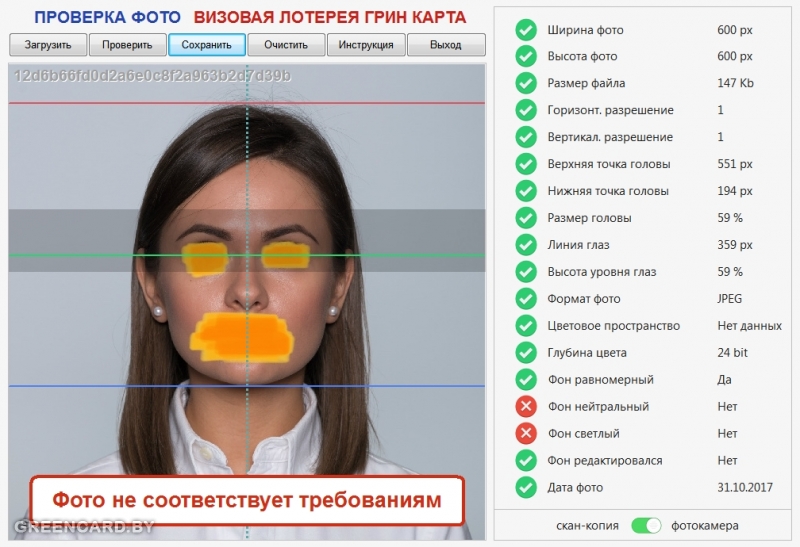Viewport: 800px width, 547px height.
Task: Click green check icon for Размер файла
Action: pyautogui.click(x=526, y=83)
